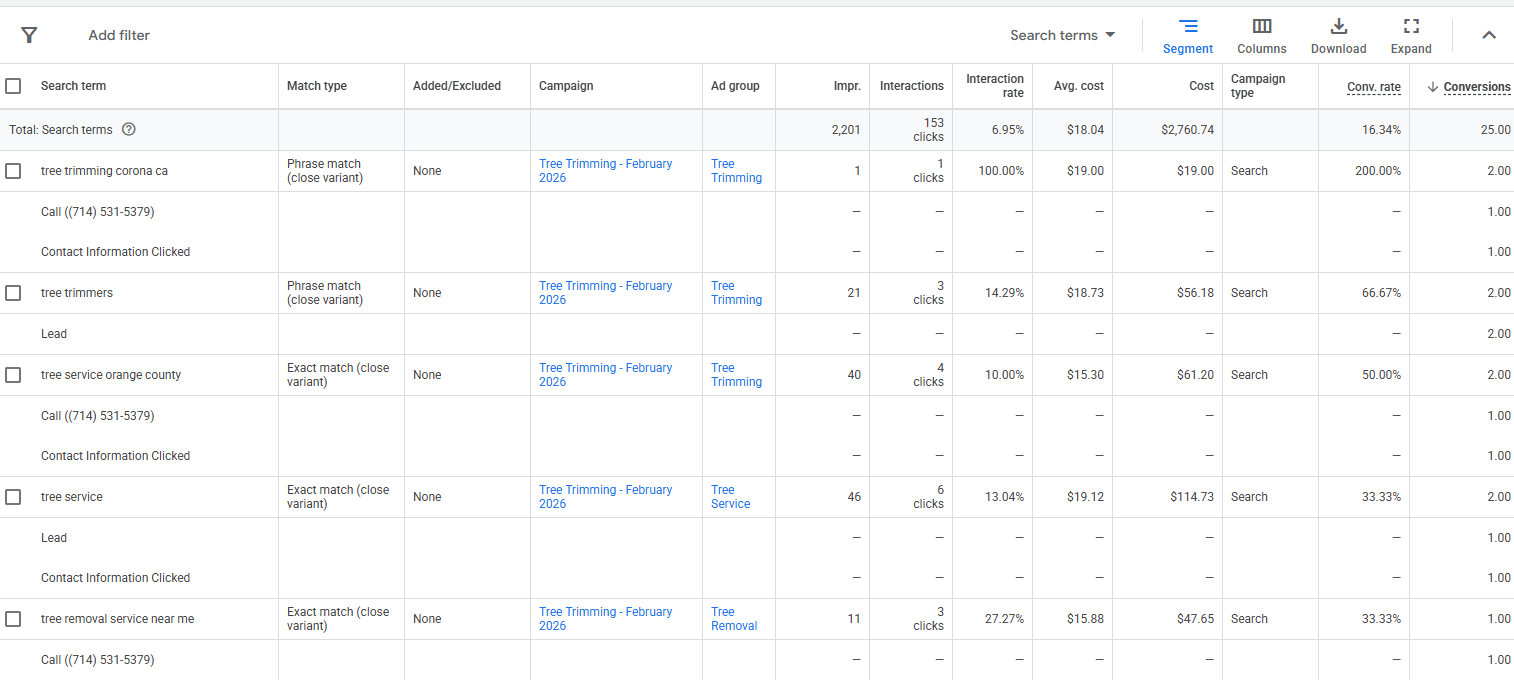
Task: Click the Lead segment under 'tree trimmers'
Action: click(x=54, y=334)
